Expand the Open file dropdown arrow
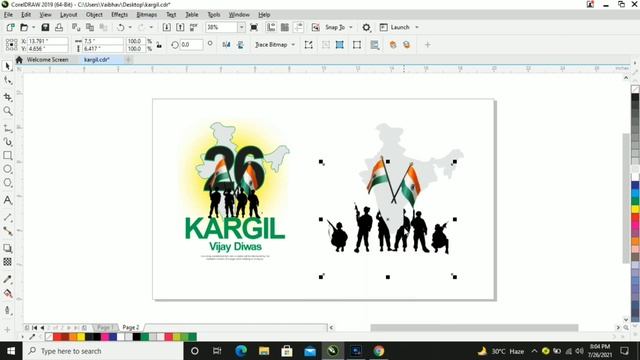Screen dimensions: 640x360 coord(33,27)
